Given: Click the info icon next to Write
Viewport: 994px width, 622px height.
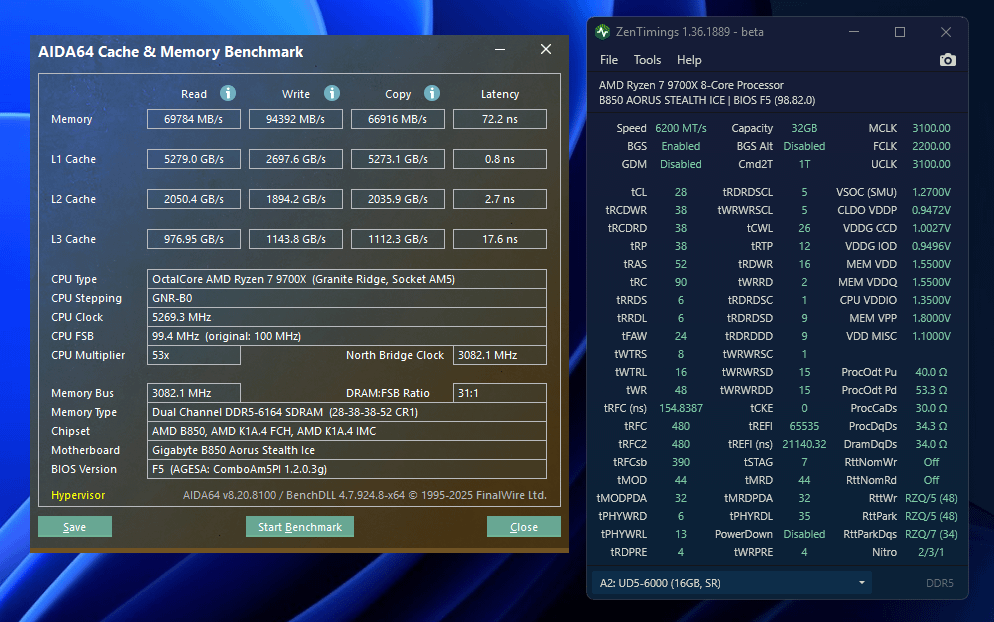Looking at the screenshot, I should pyautogui.click(x=331, y=93).
